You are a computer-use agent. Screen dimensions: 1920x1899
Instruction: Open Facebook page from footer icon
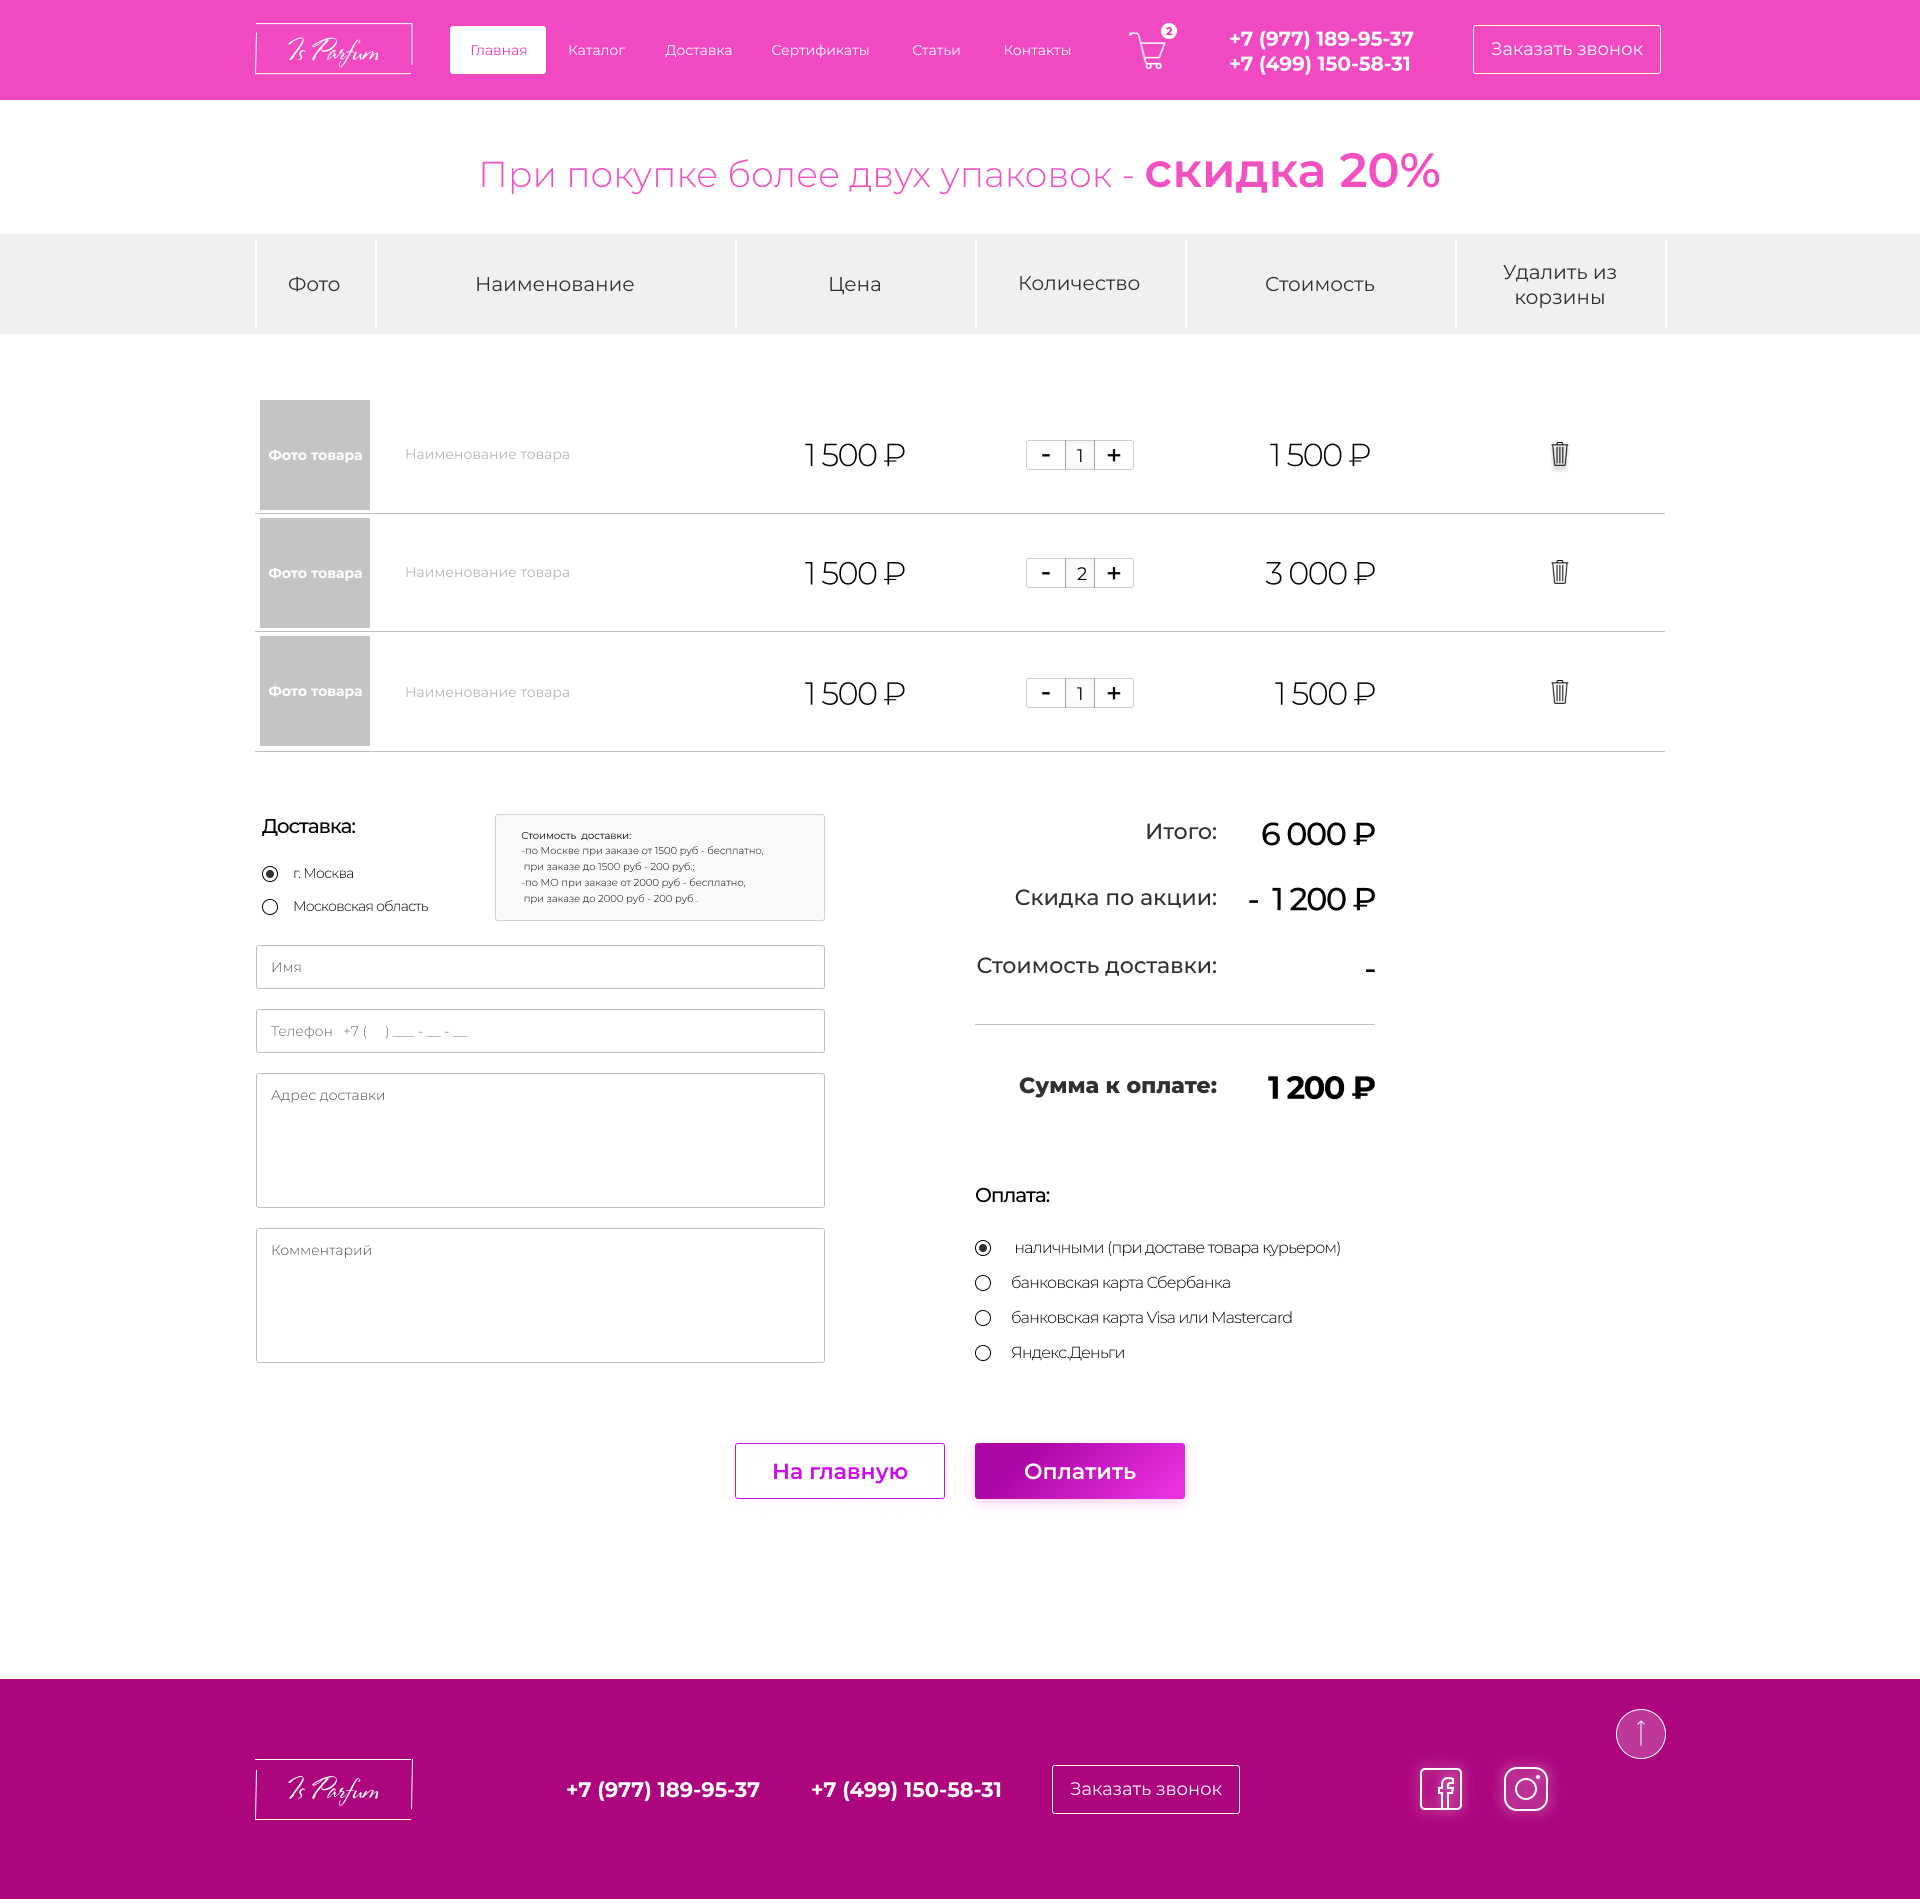coord(1440,1789)
